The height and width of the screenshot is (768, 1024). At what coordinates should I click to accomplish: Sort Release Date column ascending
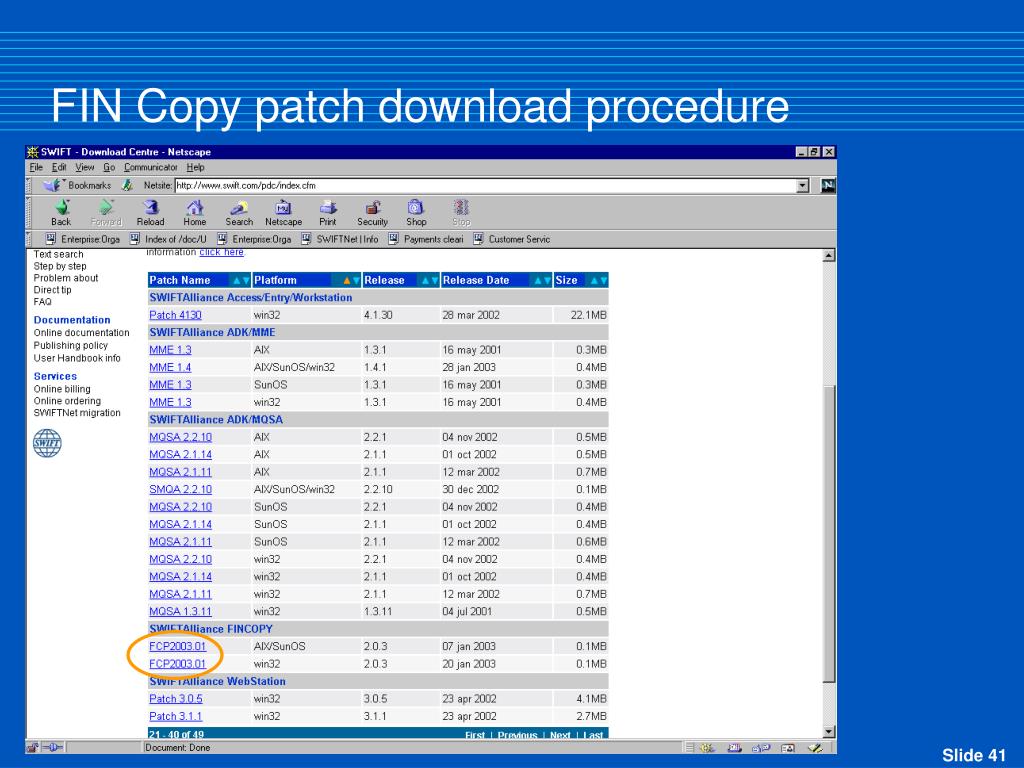click(x=538, y=281)
